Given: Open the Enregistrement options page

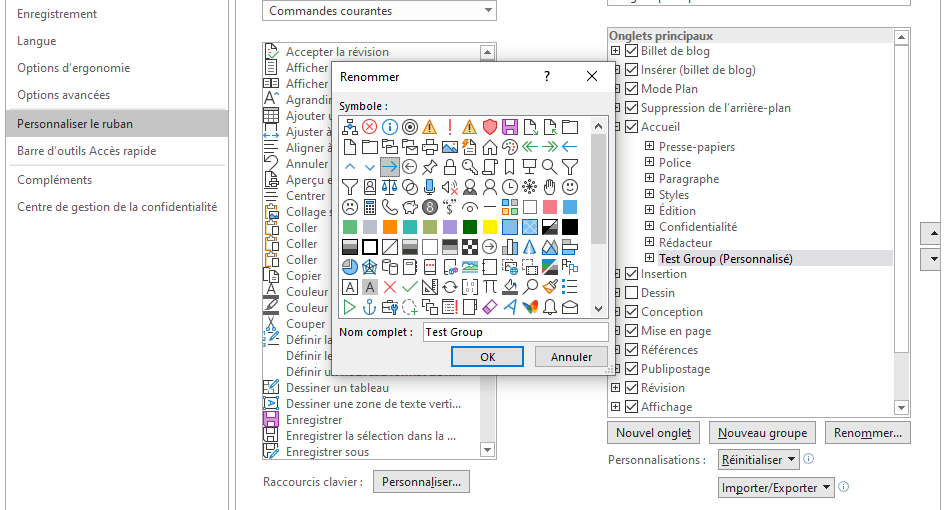Looking at the screenshot, I should click(57, 14).
